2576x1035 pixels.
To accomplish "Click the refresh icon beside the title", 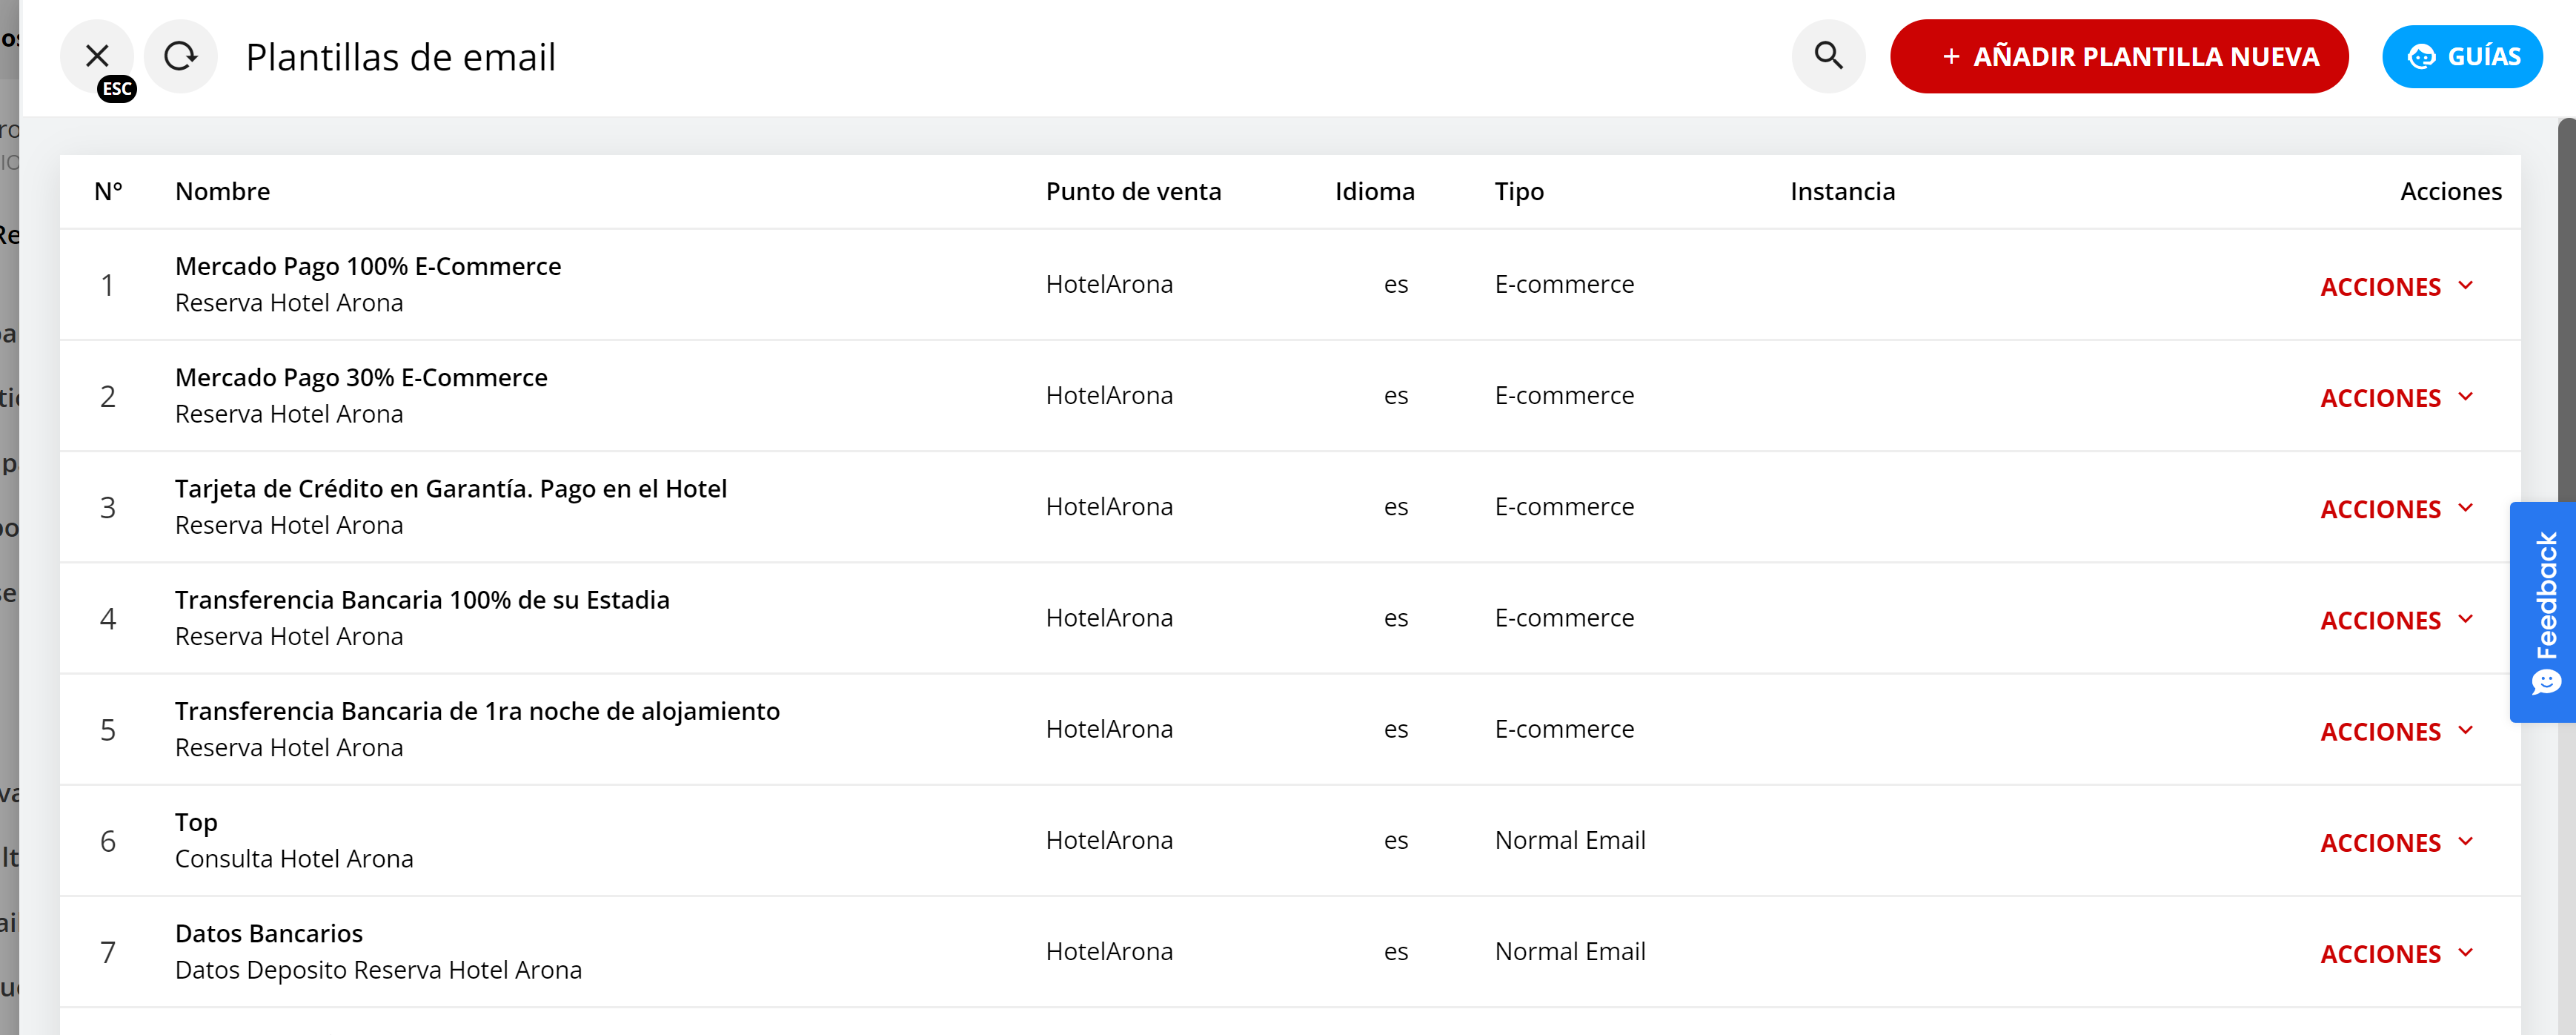I will pos(180,56).
